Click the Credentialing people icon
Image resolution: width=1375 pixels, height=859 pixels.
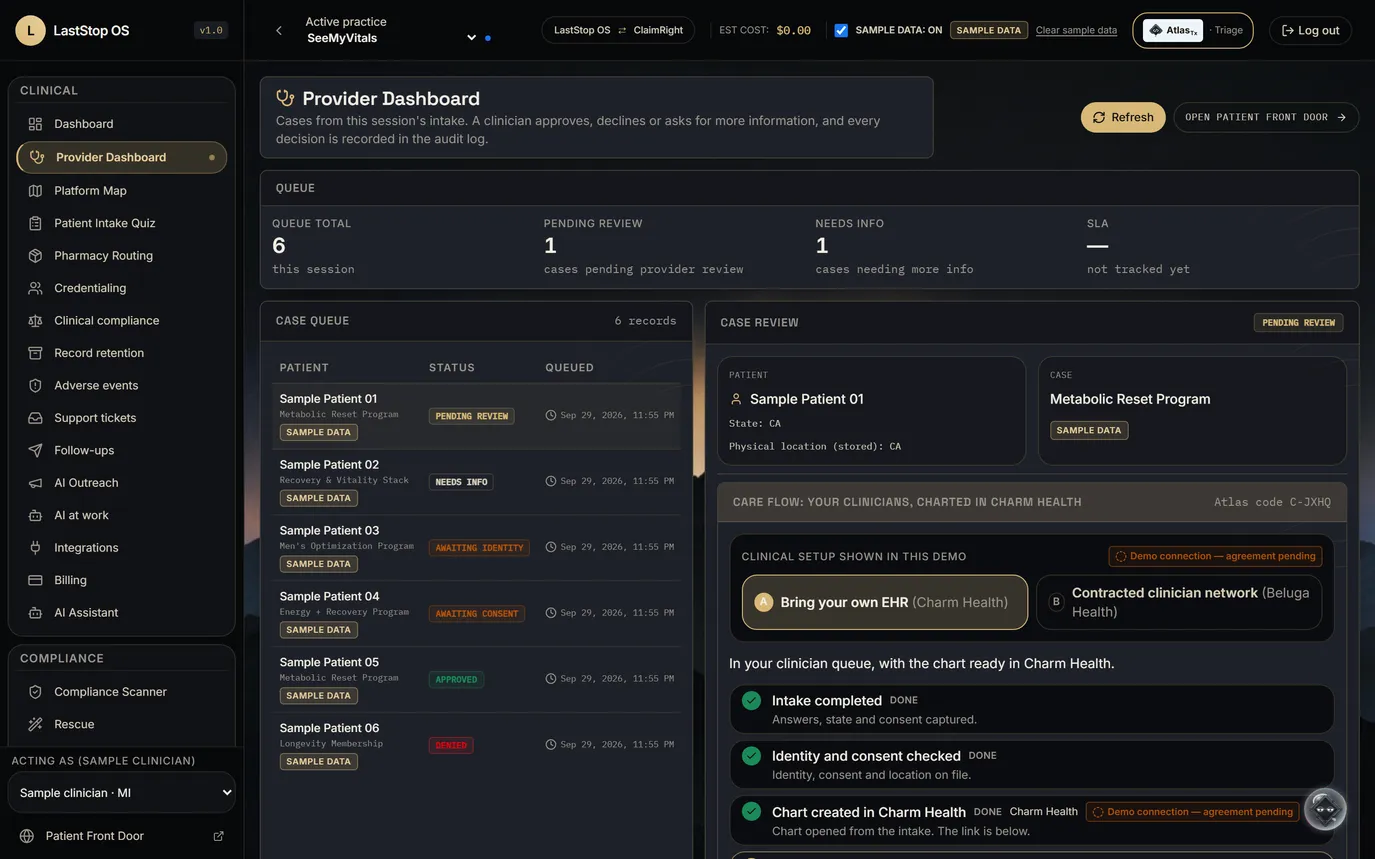coord(35,288)
